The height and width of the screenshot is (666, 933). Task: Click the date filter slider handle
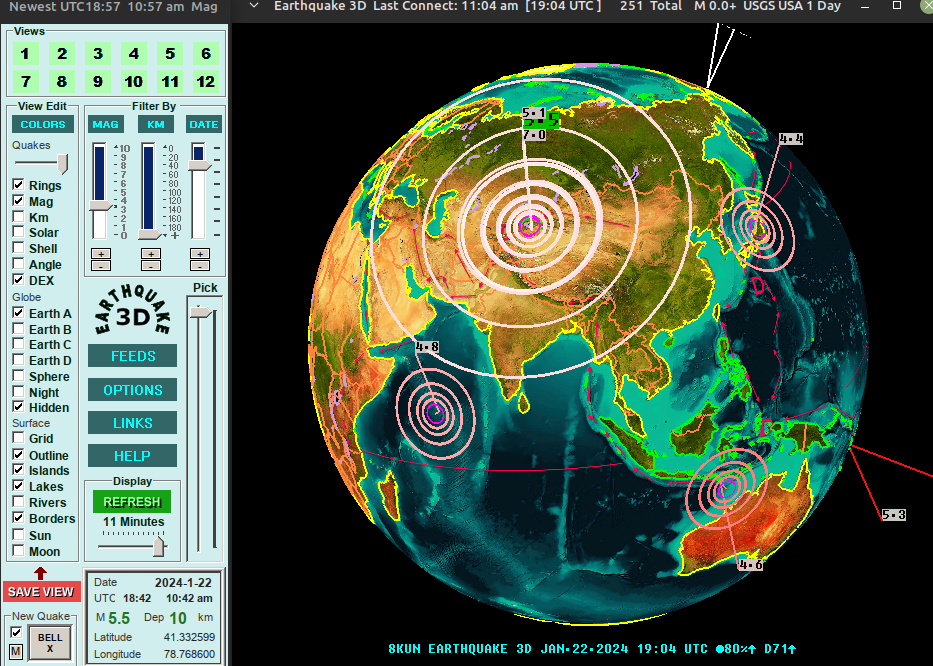(x=199, y=165)
